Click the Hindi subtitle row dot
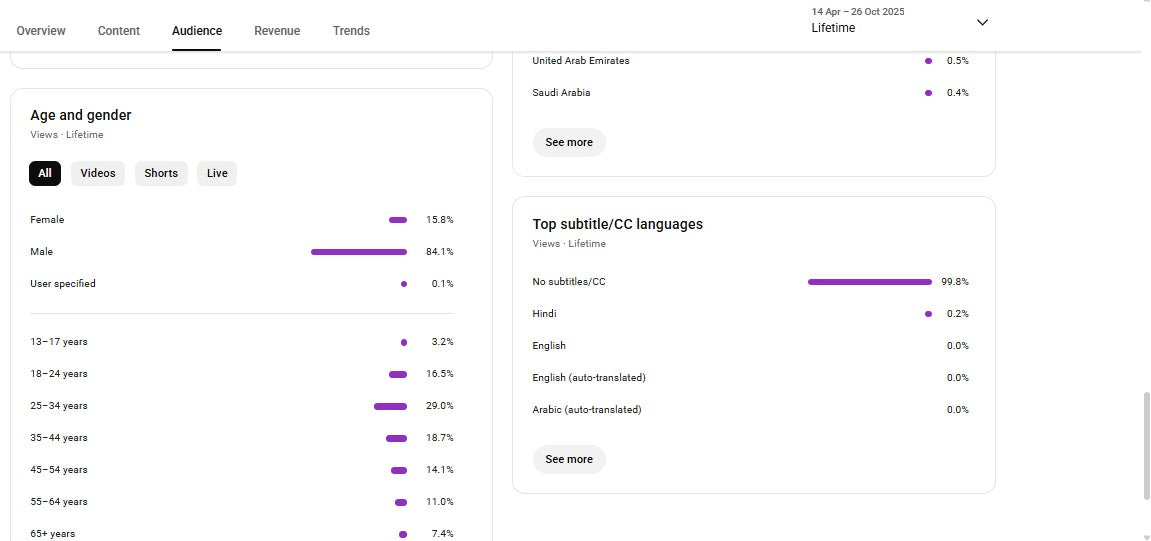Screen dimensions: 1151x541 coord(928,314)
